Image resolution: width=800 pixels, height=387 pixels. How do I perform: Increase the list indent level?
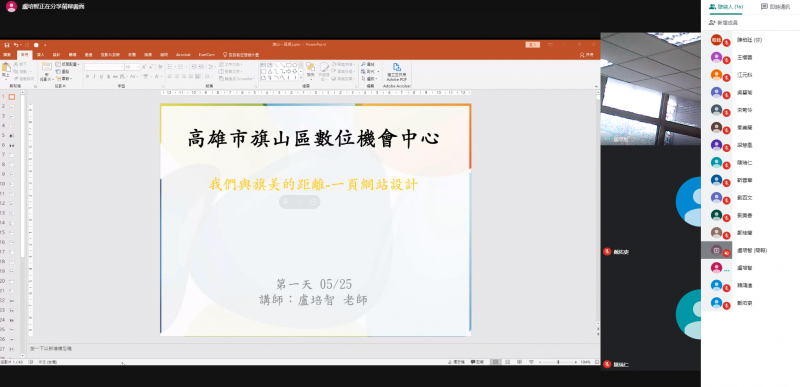click(x=201, y=67)
